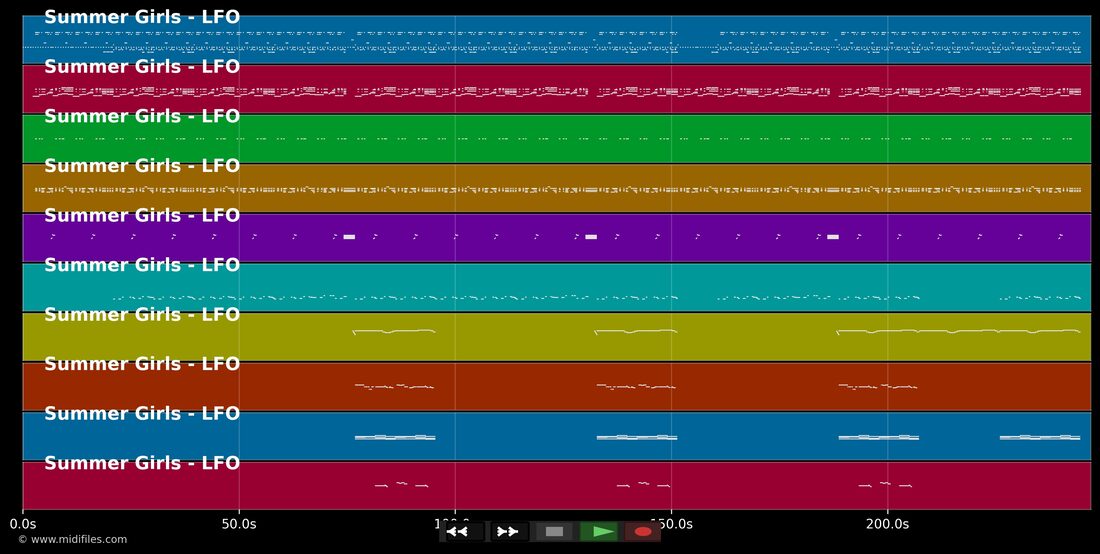Select the 200.0s time axis label
Image resolution: width=1100 pixels, height=554 pixels.
887,524
